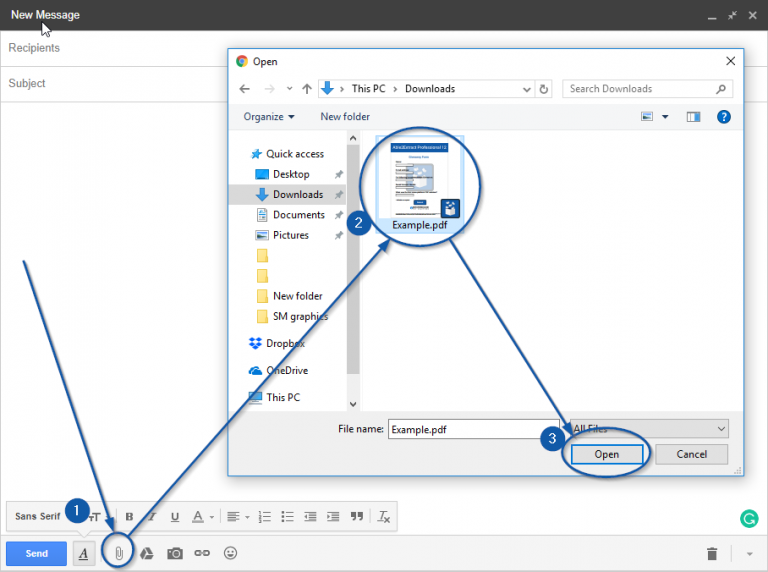
Task: Click the attach files paperclip icon
Action: (x=118, y=553)
